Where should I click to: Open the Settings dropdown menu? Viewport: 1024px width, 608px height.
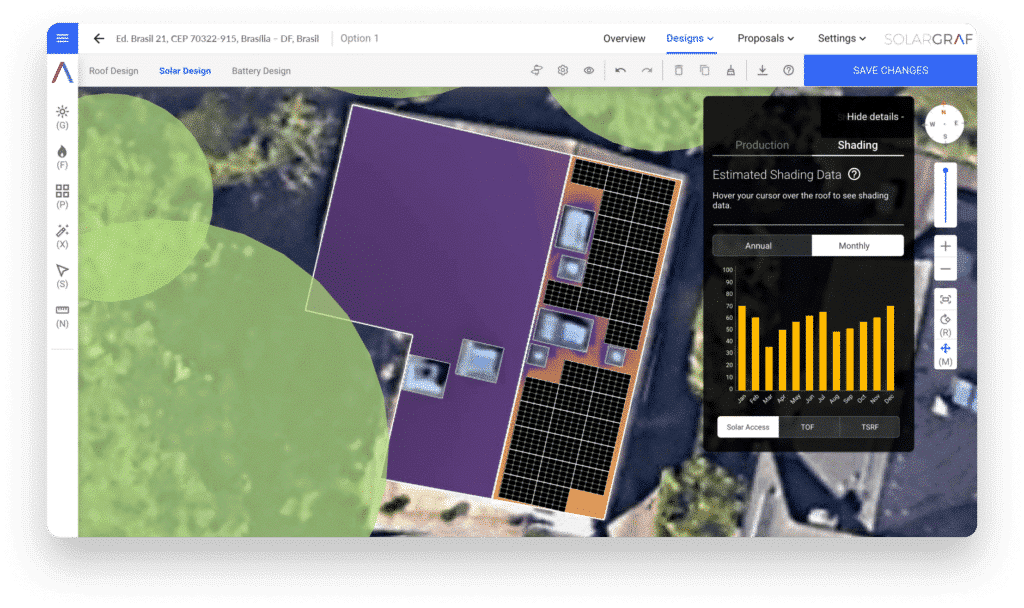(840, 38)
